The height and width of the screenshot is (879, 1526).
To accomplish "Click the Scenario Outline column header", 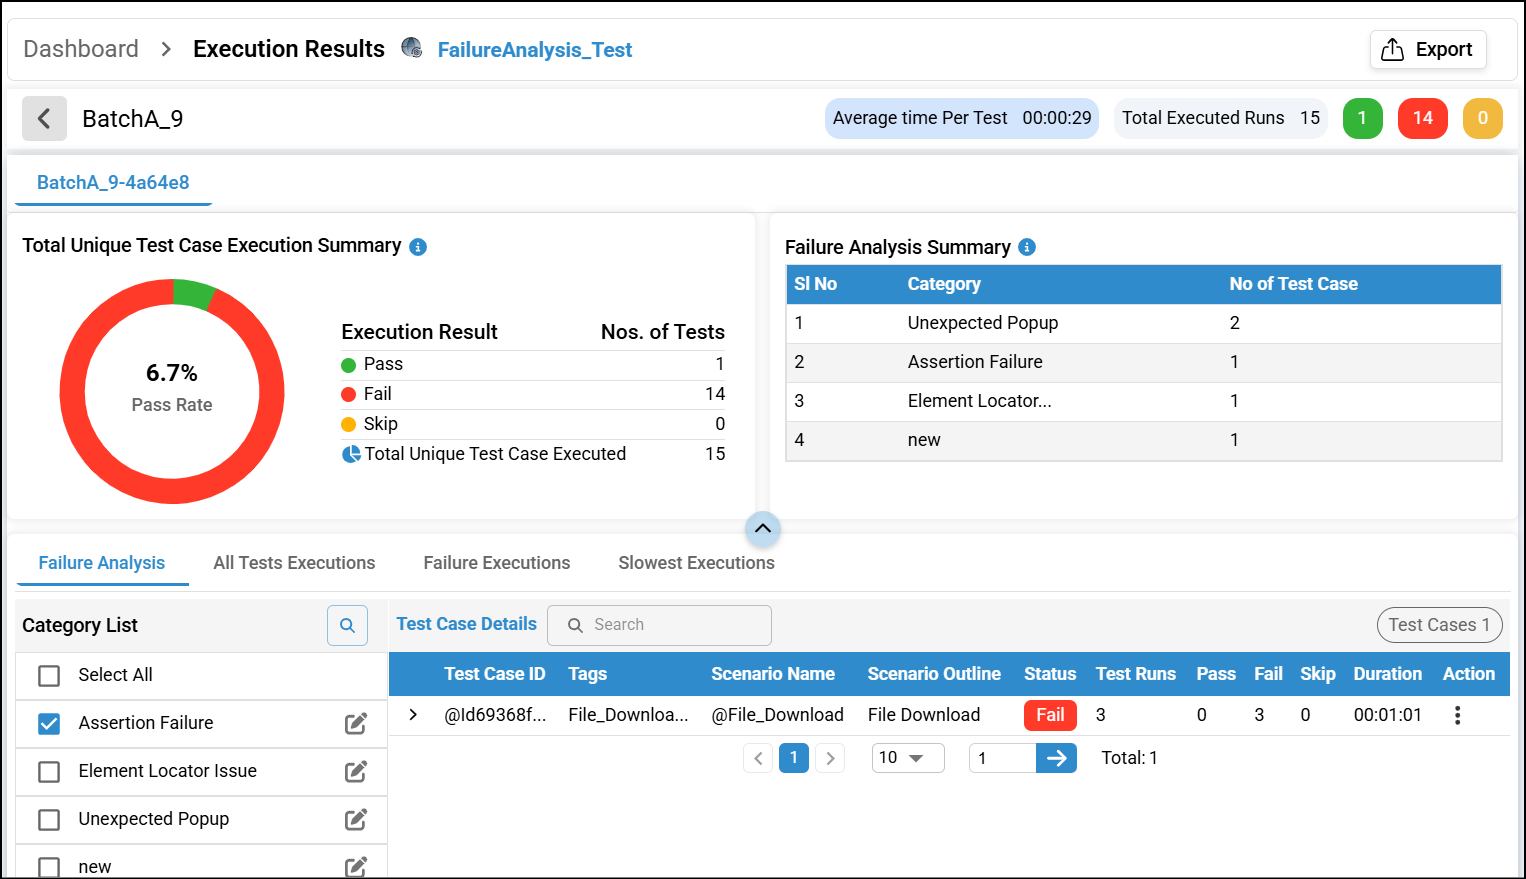I will tap(934, 674).
